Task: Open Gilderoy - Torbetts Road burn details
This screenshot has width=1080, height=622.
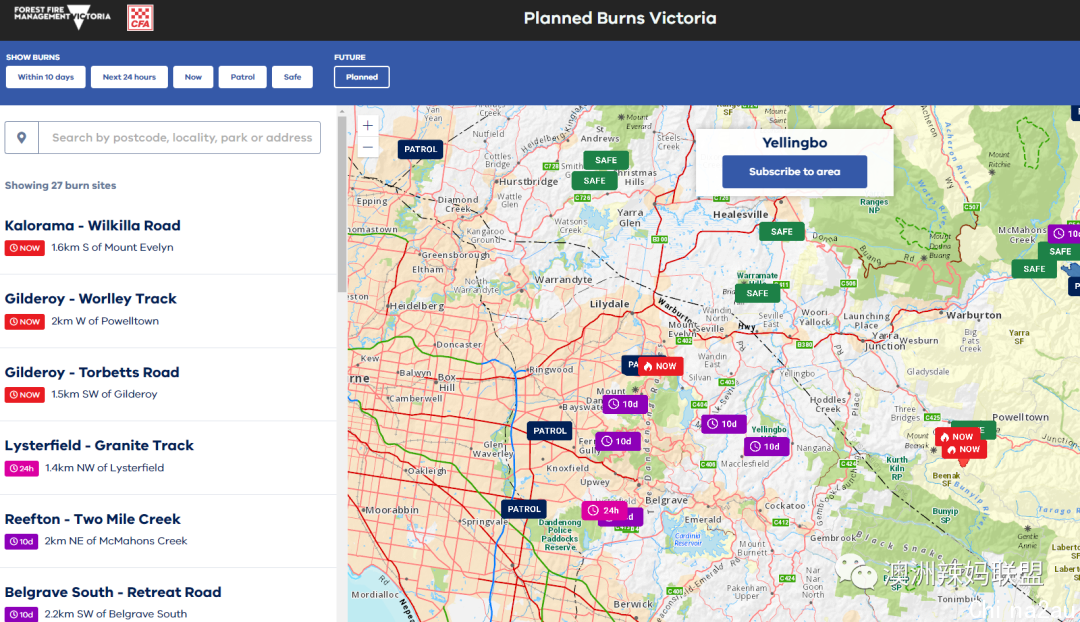Action: click(x=92, y=373)
